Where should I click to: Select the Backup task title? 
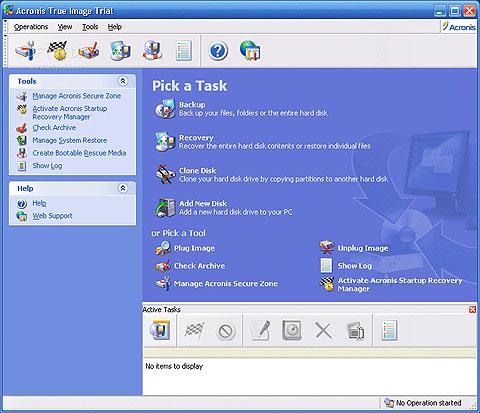tap(192, 105)
